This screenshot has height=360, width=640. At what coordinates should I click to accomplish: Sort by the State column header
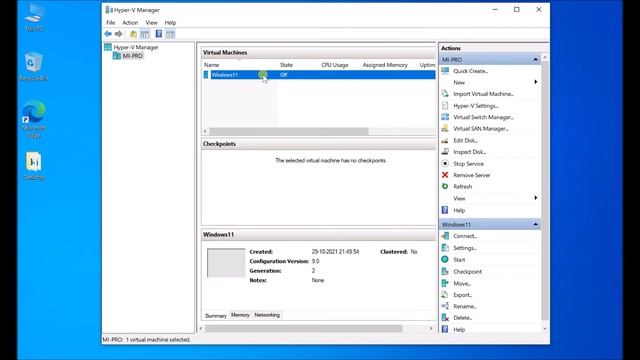pos(286,65)
